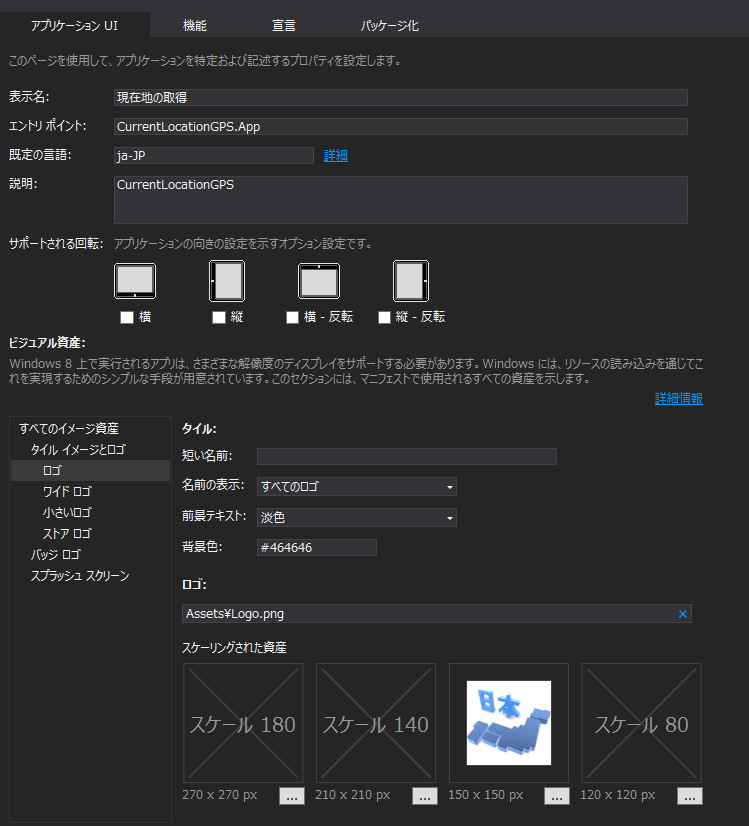The image size is (749, 826).
Task: Clear the Assets\Logo.png path with X
Action: coord(683,614)
